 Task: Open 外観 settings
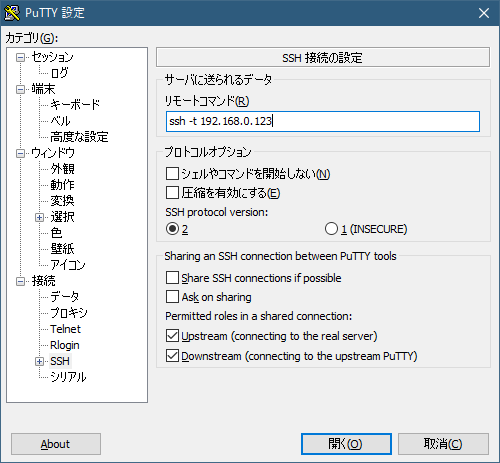pos(62,169)
